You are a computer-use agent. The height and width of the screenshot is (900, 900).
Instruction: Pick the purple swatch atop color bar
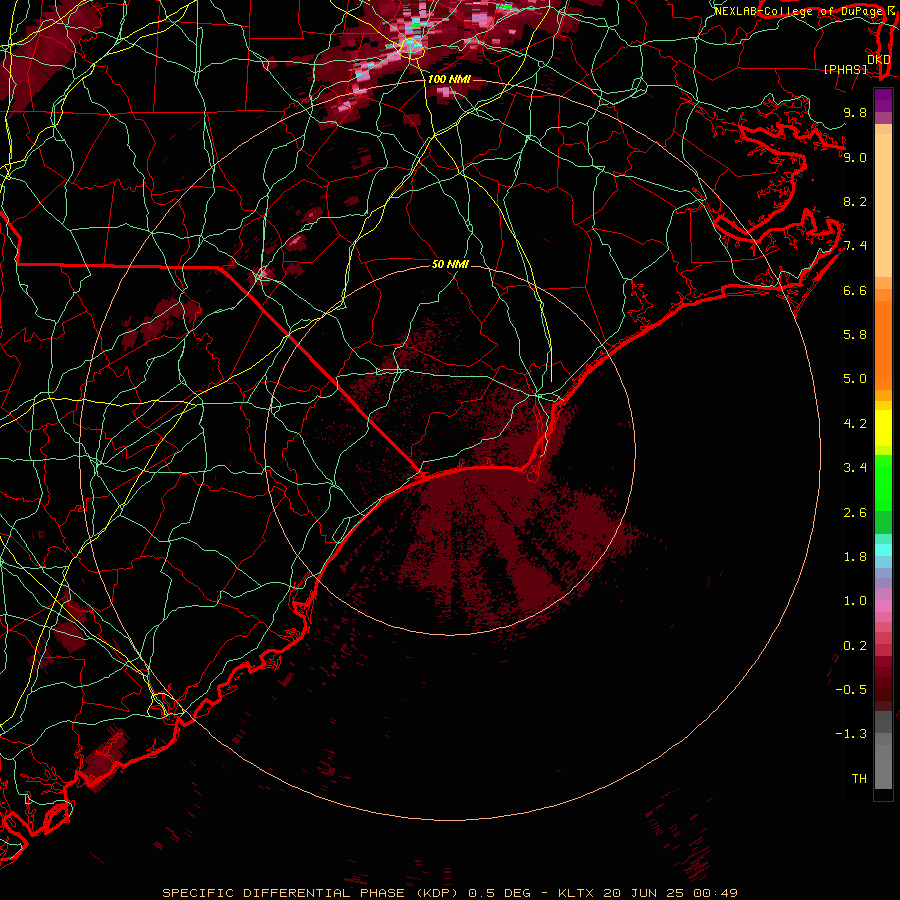pos(883,100)
